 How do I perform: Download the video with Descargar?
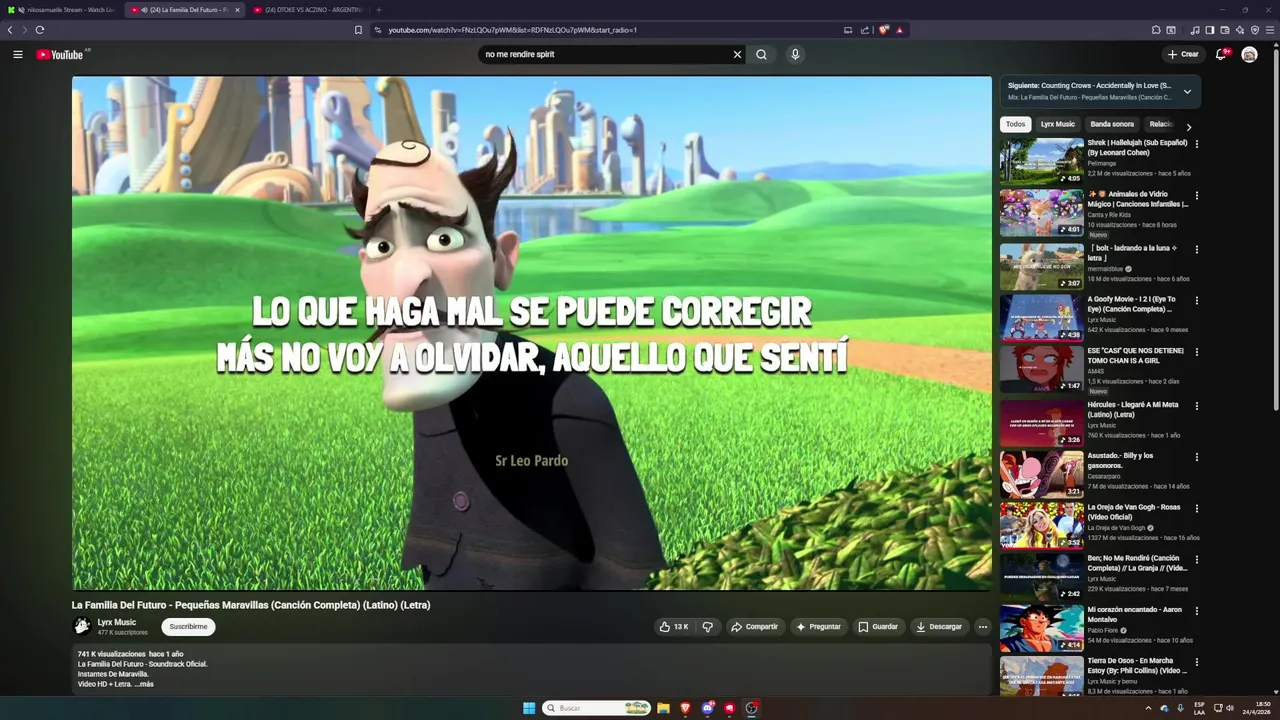click(939, 627)
